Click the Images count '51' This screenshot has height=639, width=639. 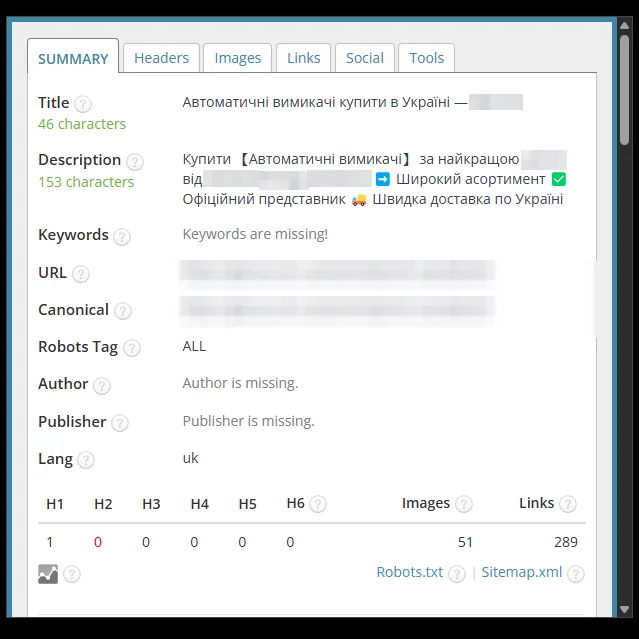pyautogui.click(x=465, y=542)
